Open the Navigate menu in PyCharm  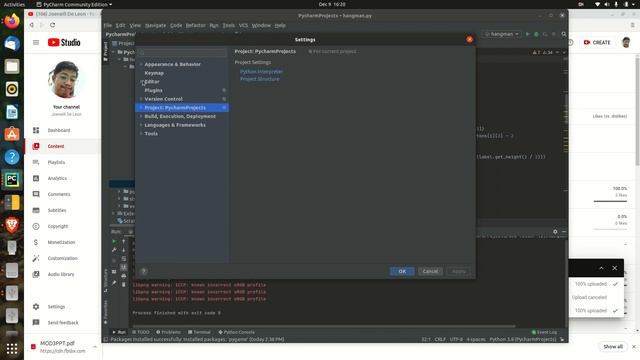[x=156, y=25]
